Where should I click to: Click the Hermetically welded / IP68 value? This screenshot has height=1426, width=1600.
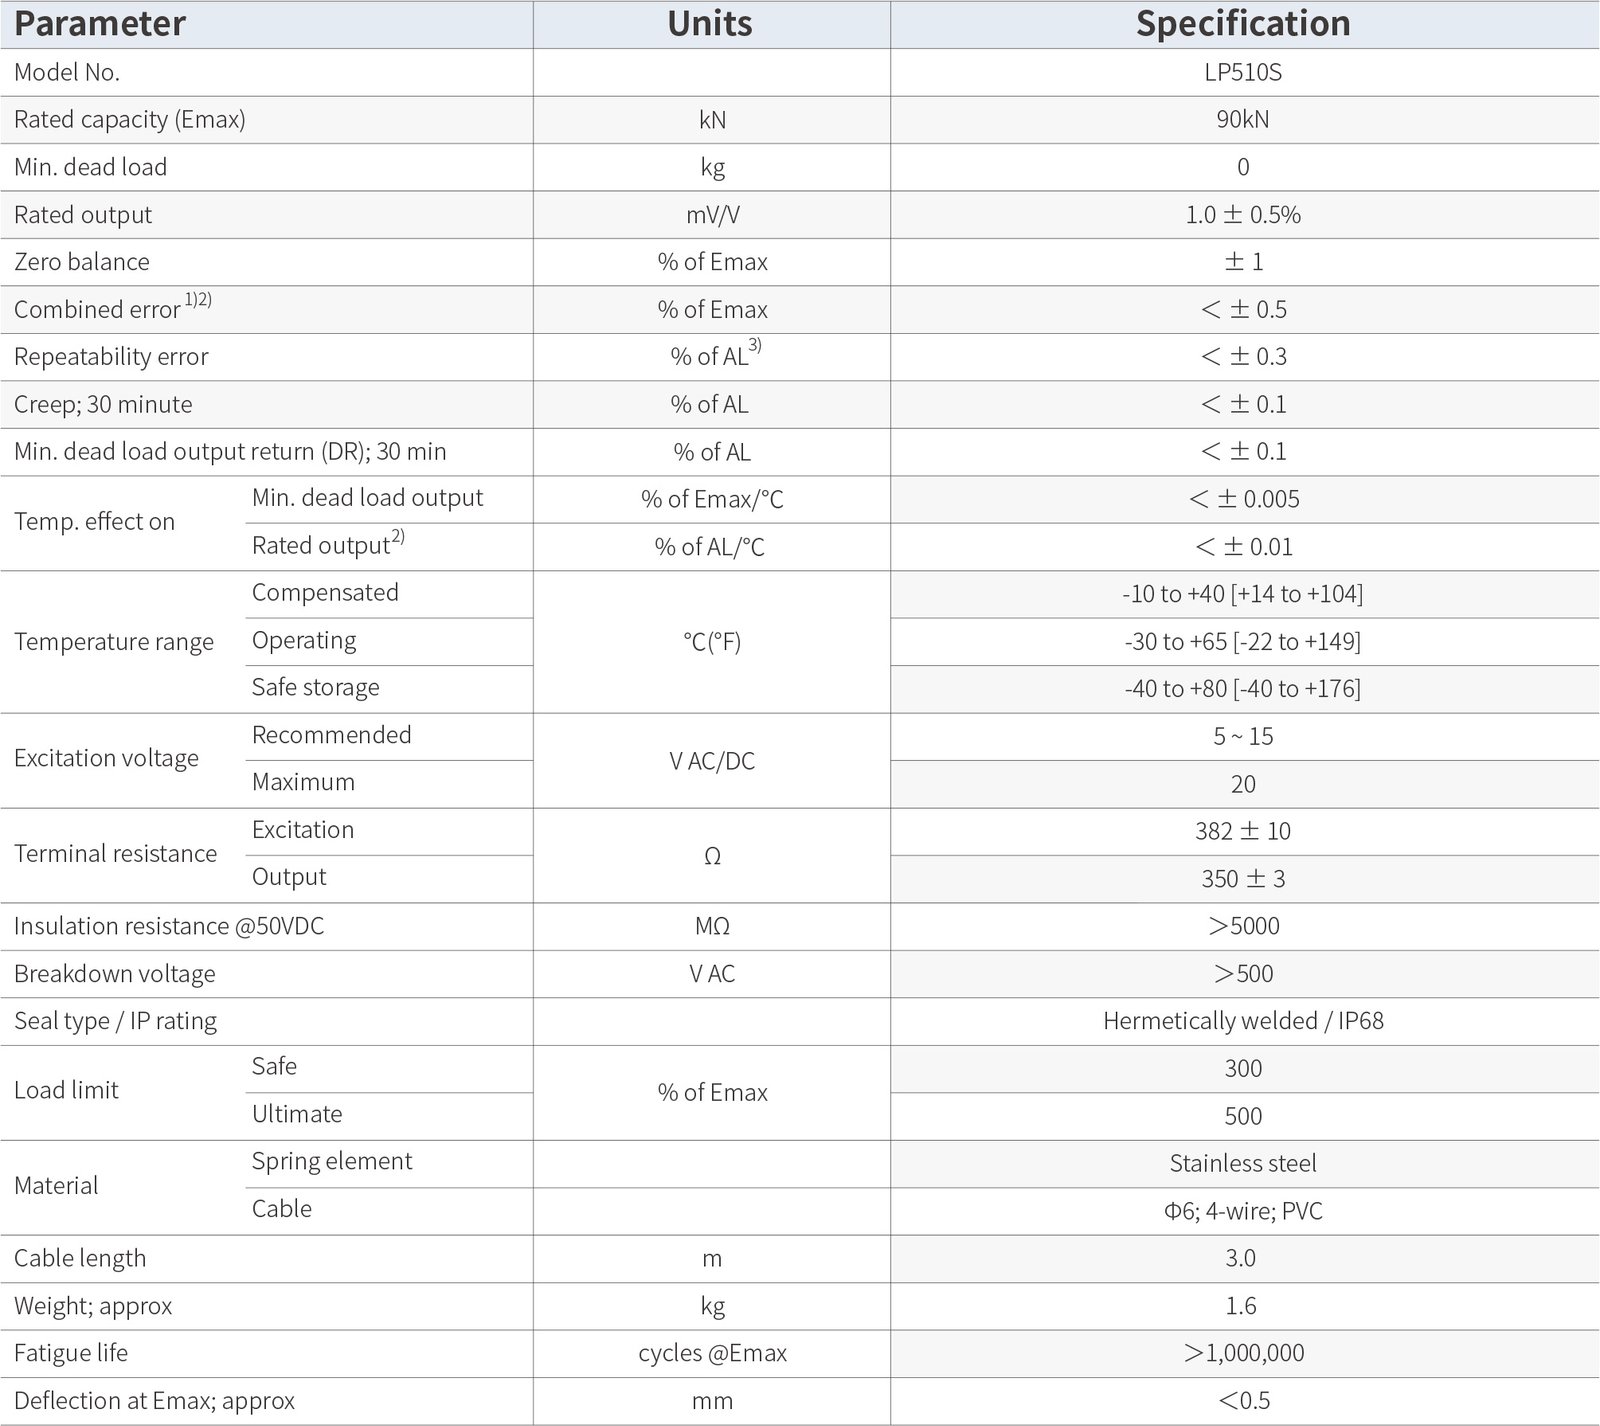1243,1021
